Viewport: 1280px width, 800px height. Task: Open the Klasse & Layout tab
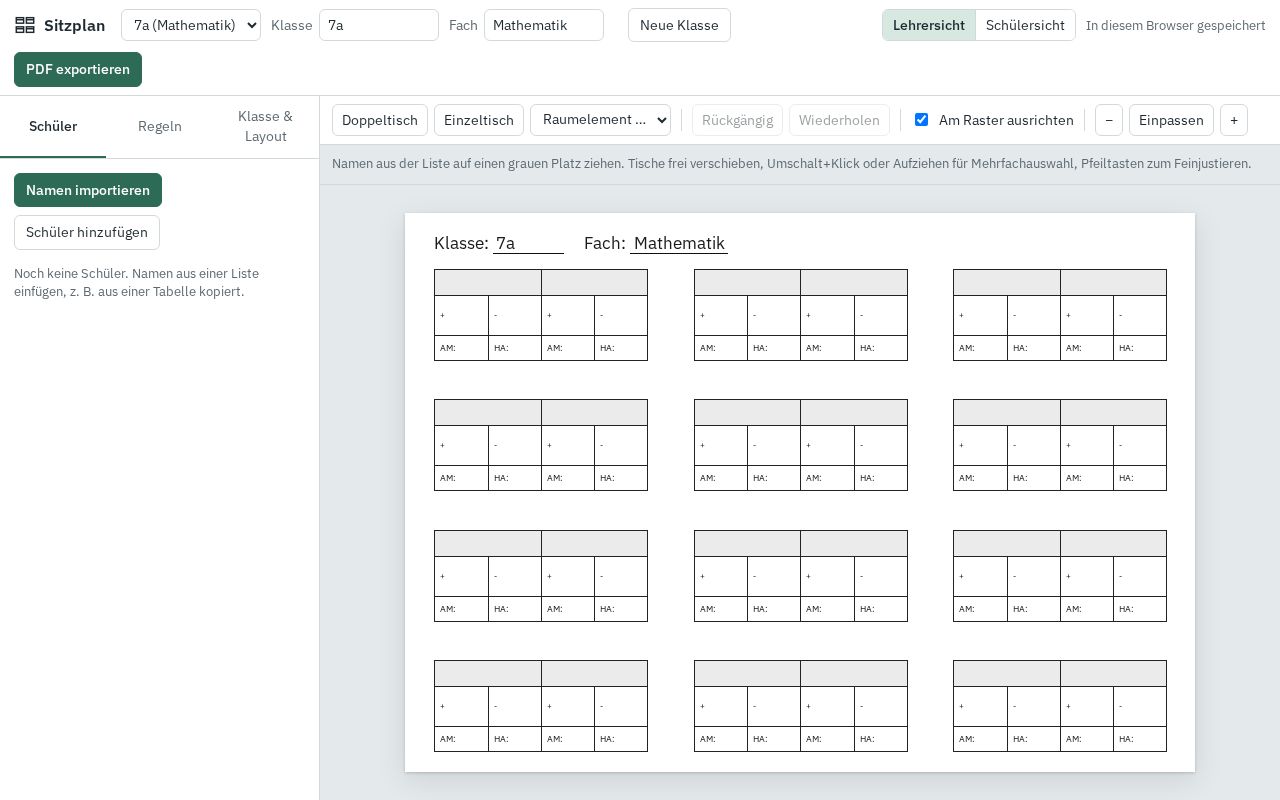tap(265, 127)
